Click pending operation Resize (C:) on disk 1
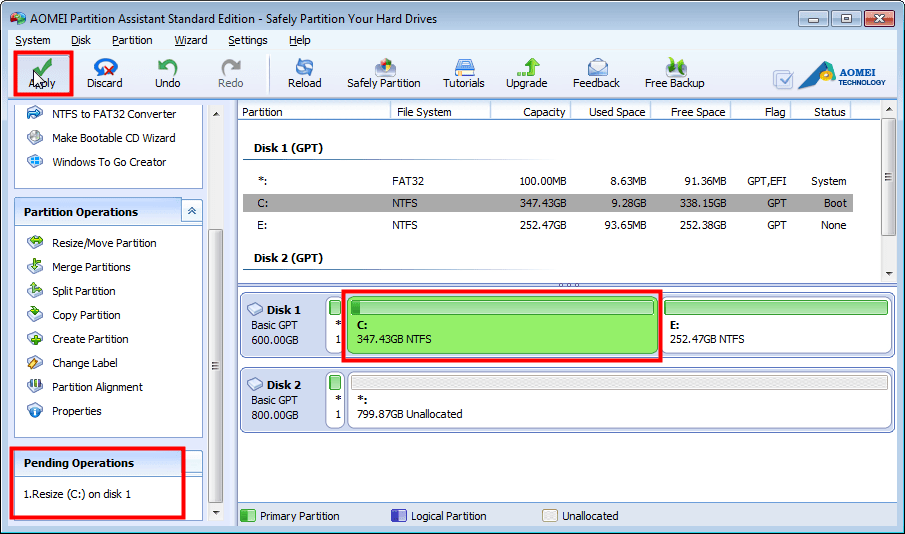The width and height of the screenshot is (905, 534). click(77, 494)
